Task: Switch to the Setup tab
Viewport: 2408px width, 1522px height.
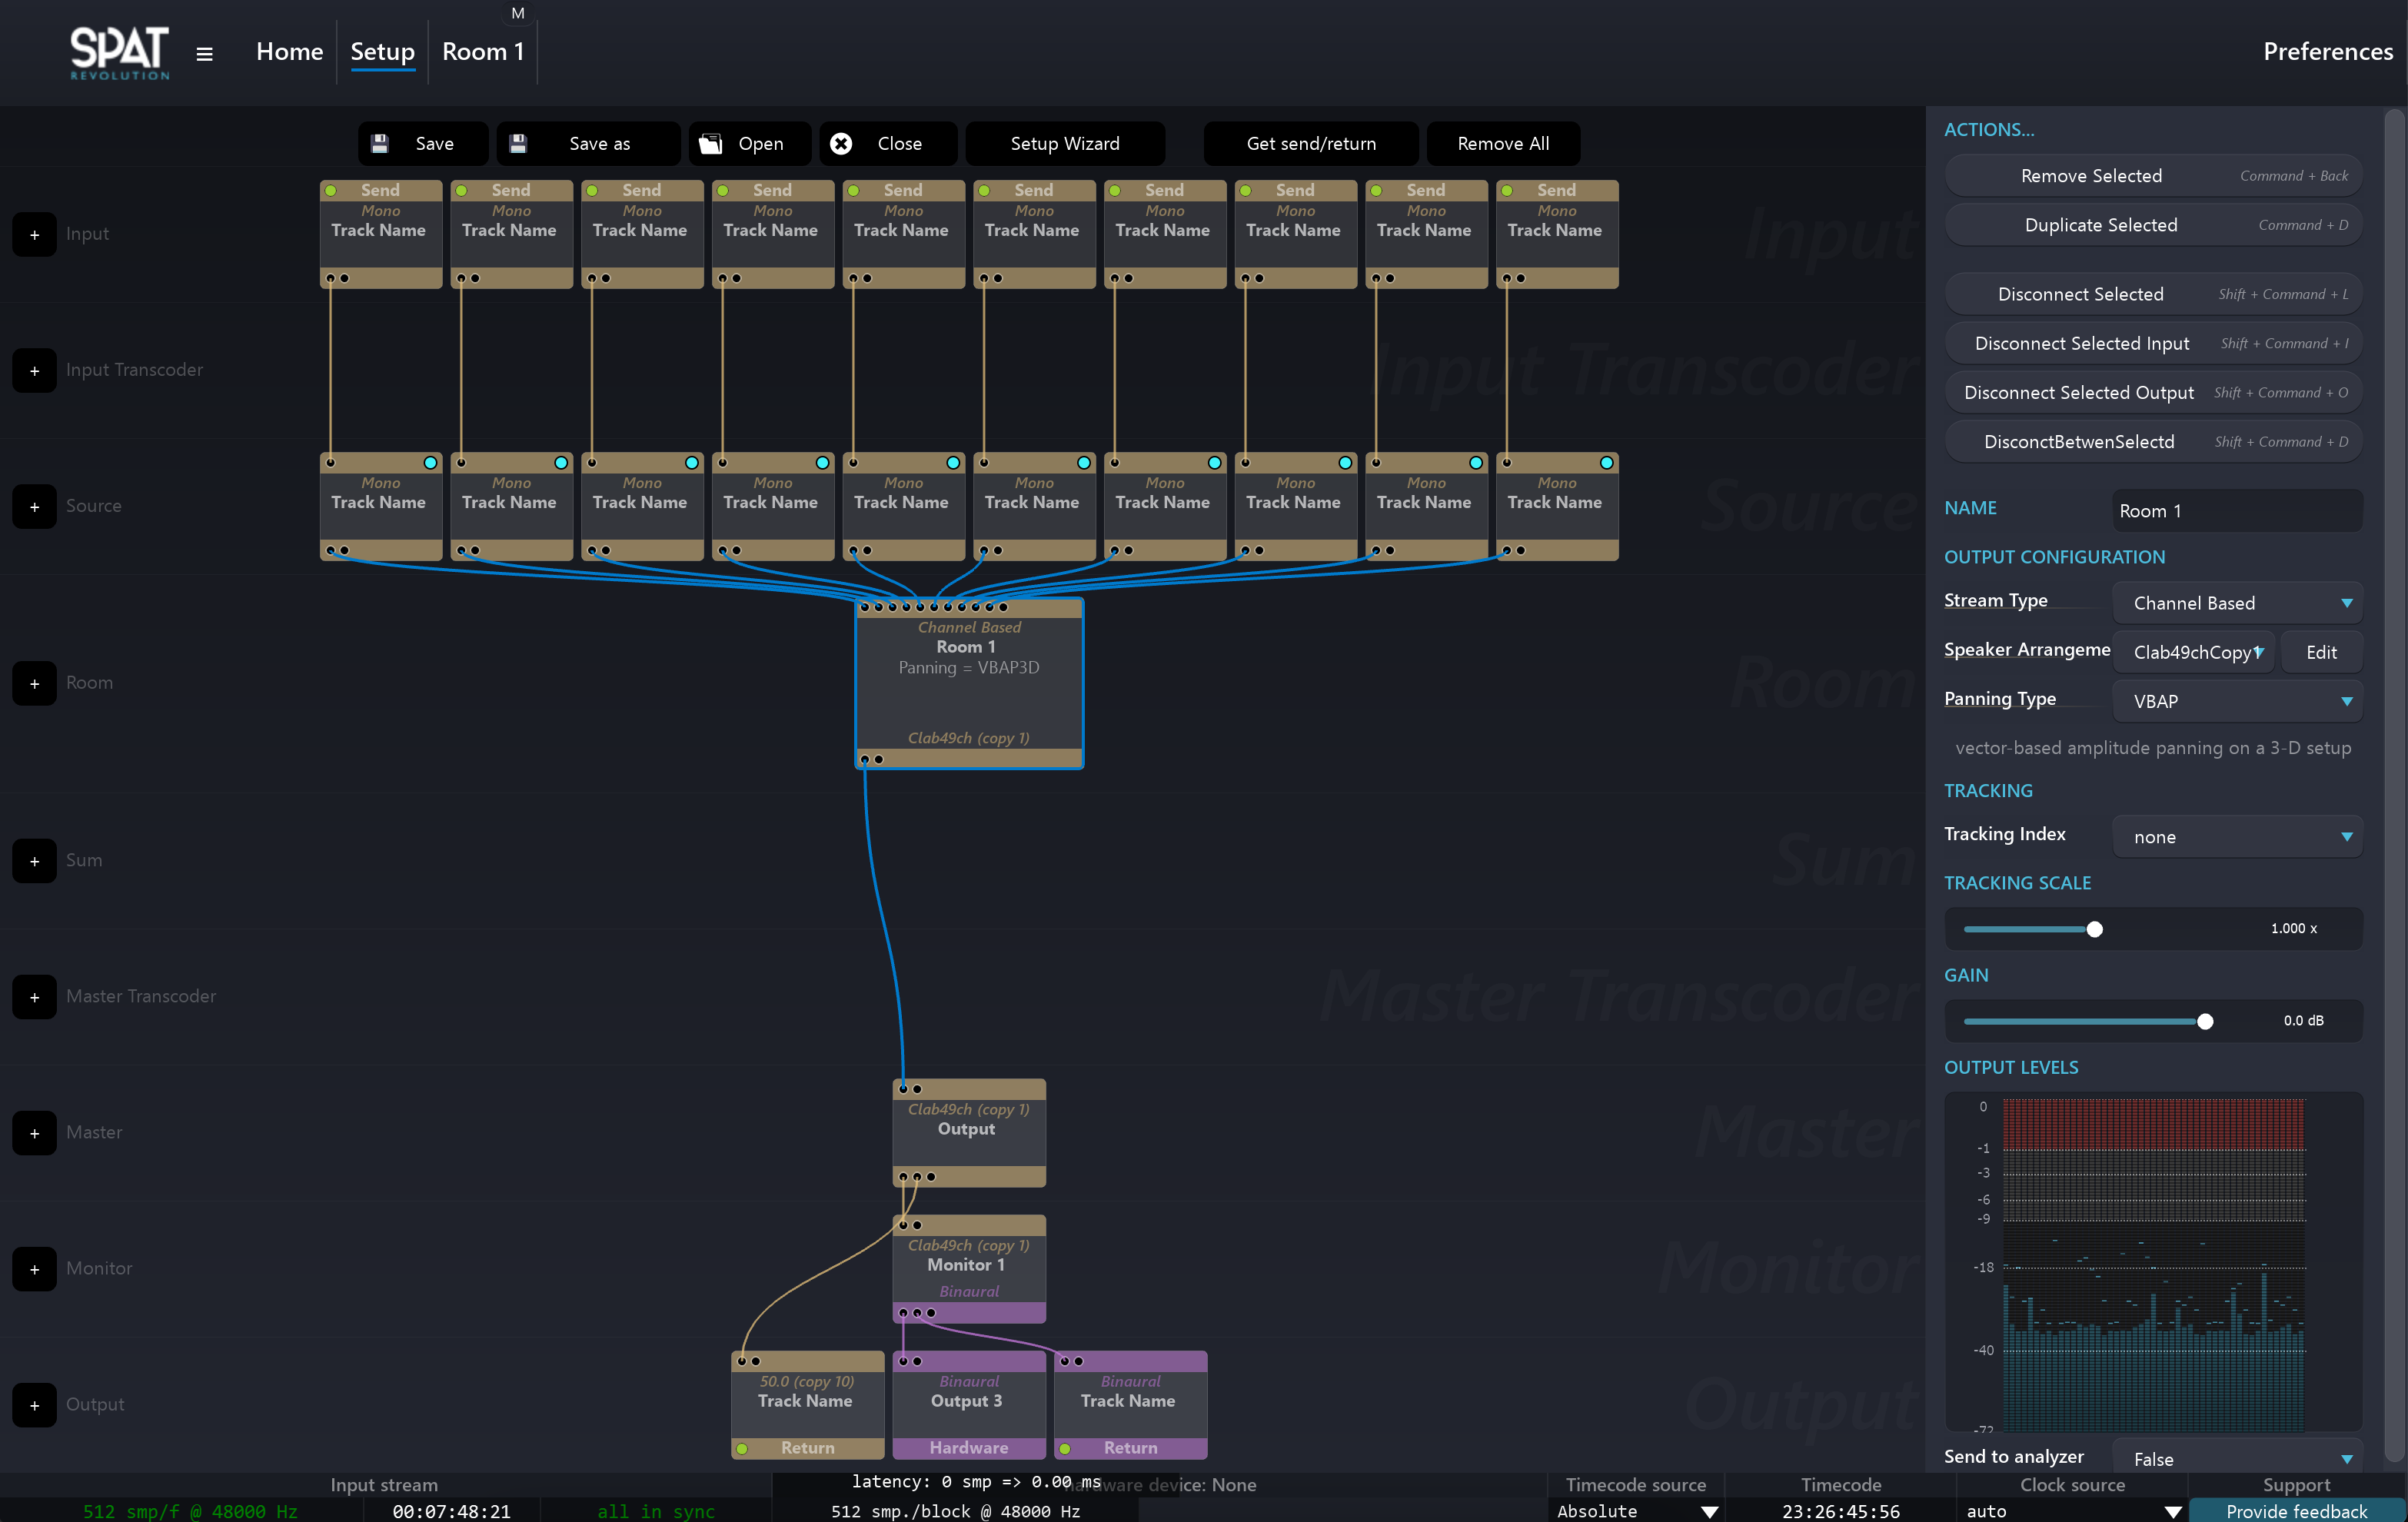Action: click(382, 52)
